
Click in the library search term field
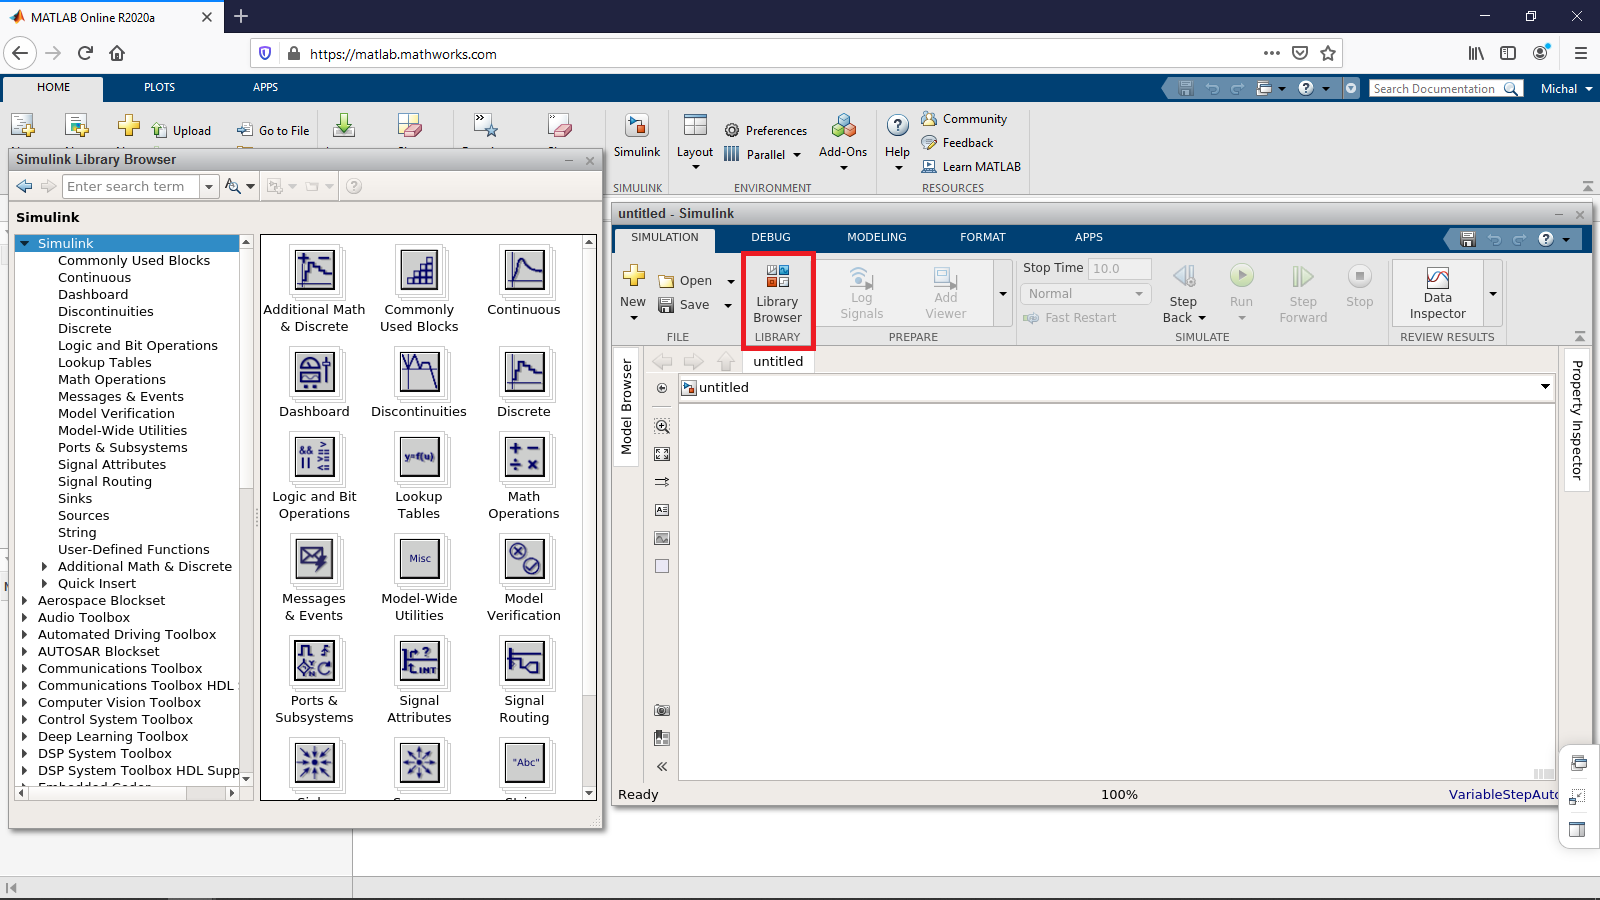pyautogui.click(x=132, y=187)
